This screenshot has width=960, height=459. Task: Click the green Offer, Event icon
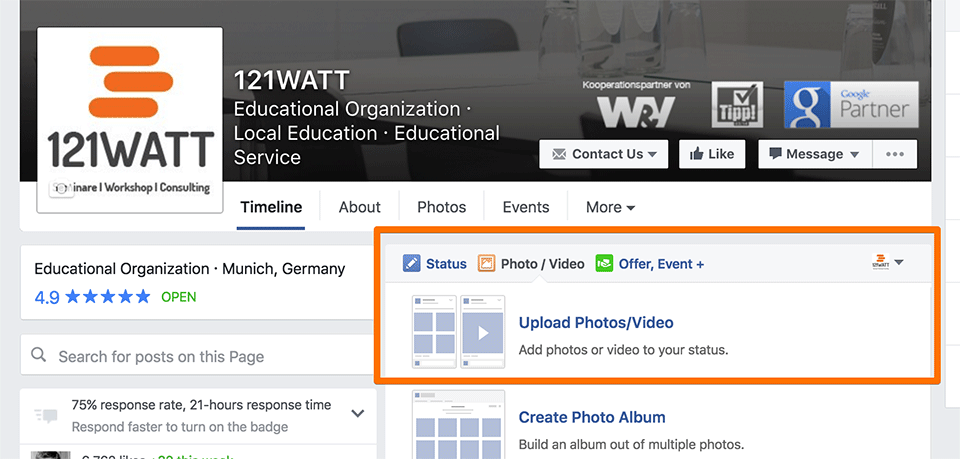(604, 264)
